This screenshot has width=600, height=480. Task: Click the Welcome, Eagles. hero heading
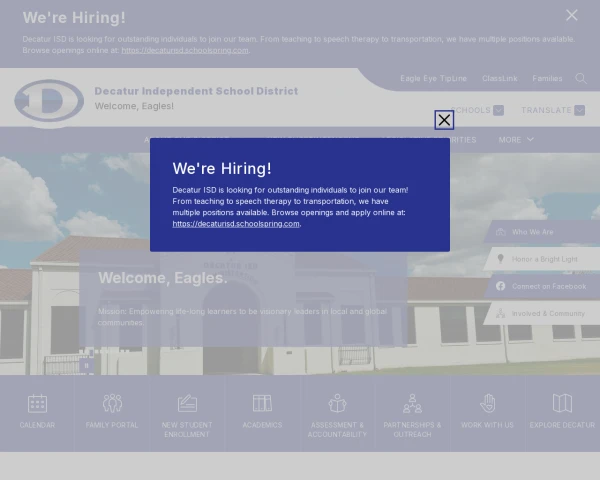[x=163, y=278]
